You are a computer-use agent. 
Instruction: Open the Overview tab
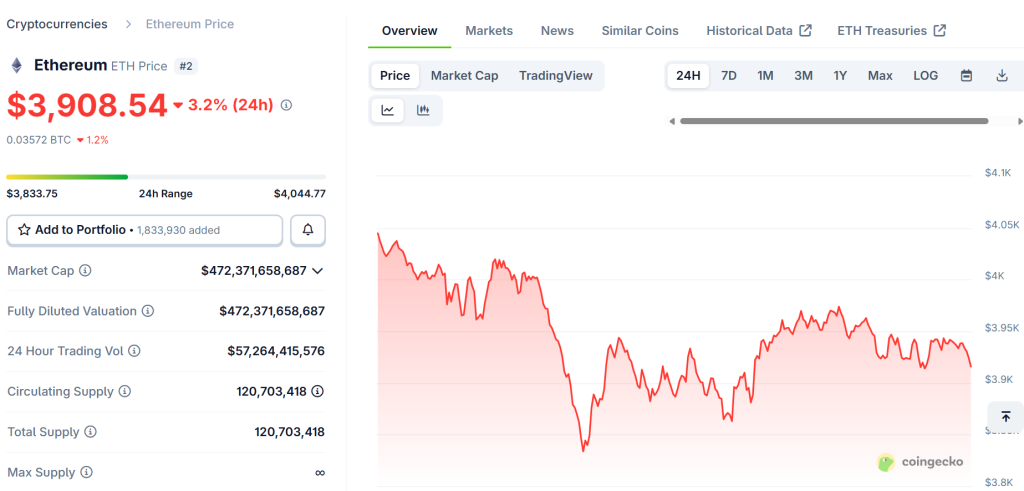point(409,31)
